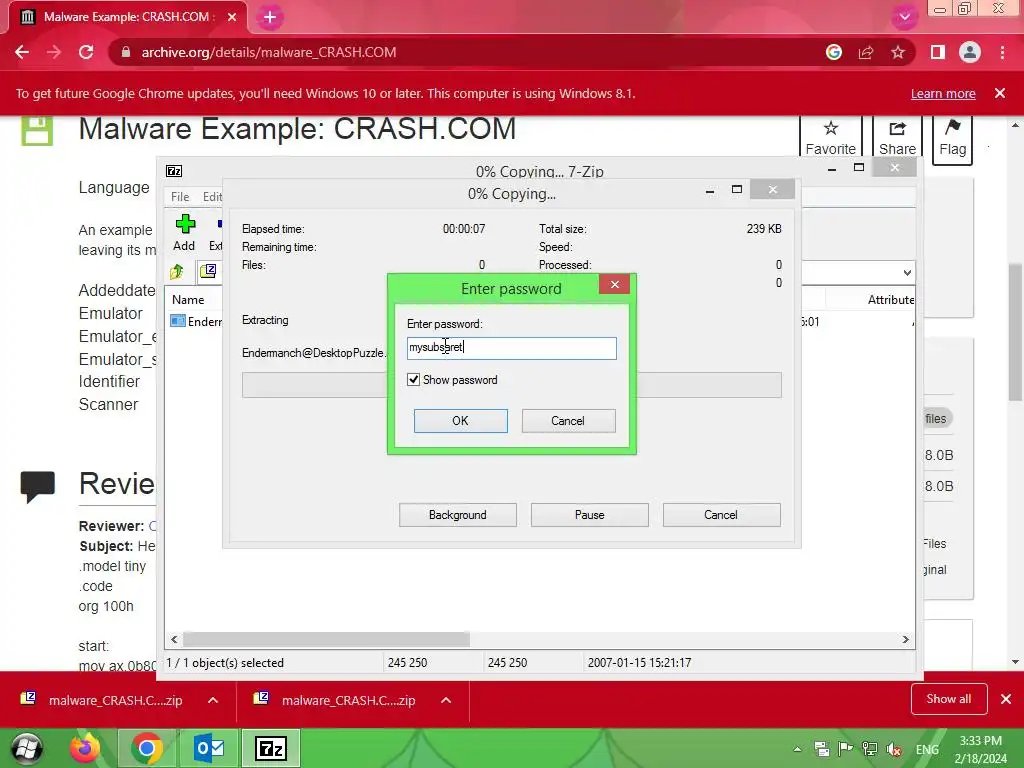Click the Attributes column header in 7-Zip
This screenshot has width=1024, height=768.
[890, 300]
